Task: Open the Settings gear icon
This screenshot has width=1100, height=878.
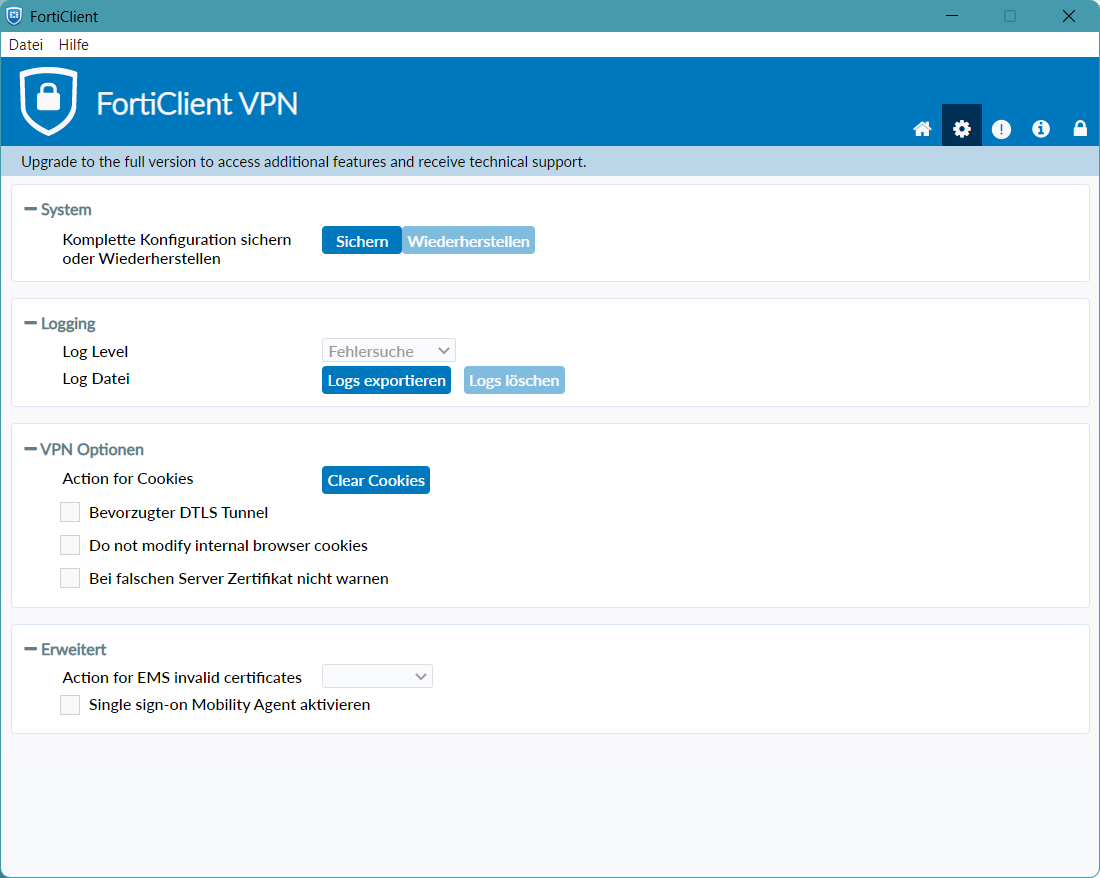Action: 961,129
